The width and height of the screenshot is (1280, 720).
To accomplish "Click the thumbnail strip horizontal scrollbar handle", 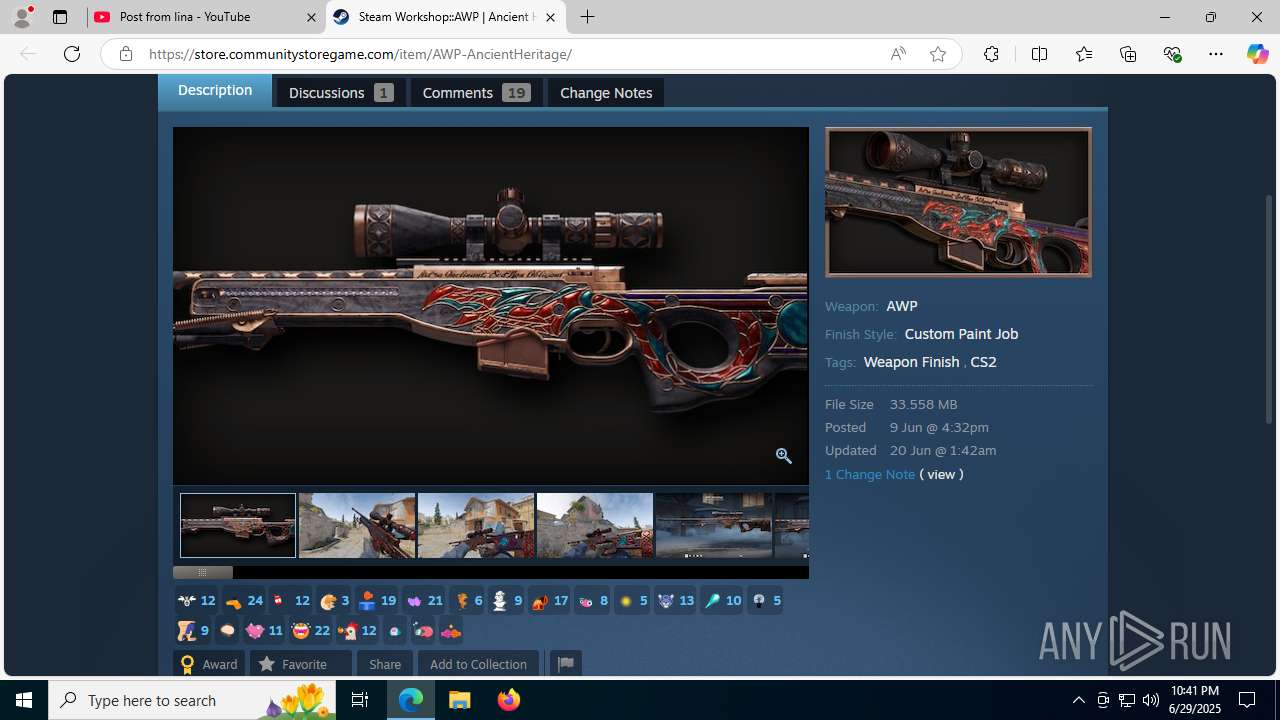I will 203,573.
